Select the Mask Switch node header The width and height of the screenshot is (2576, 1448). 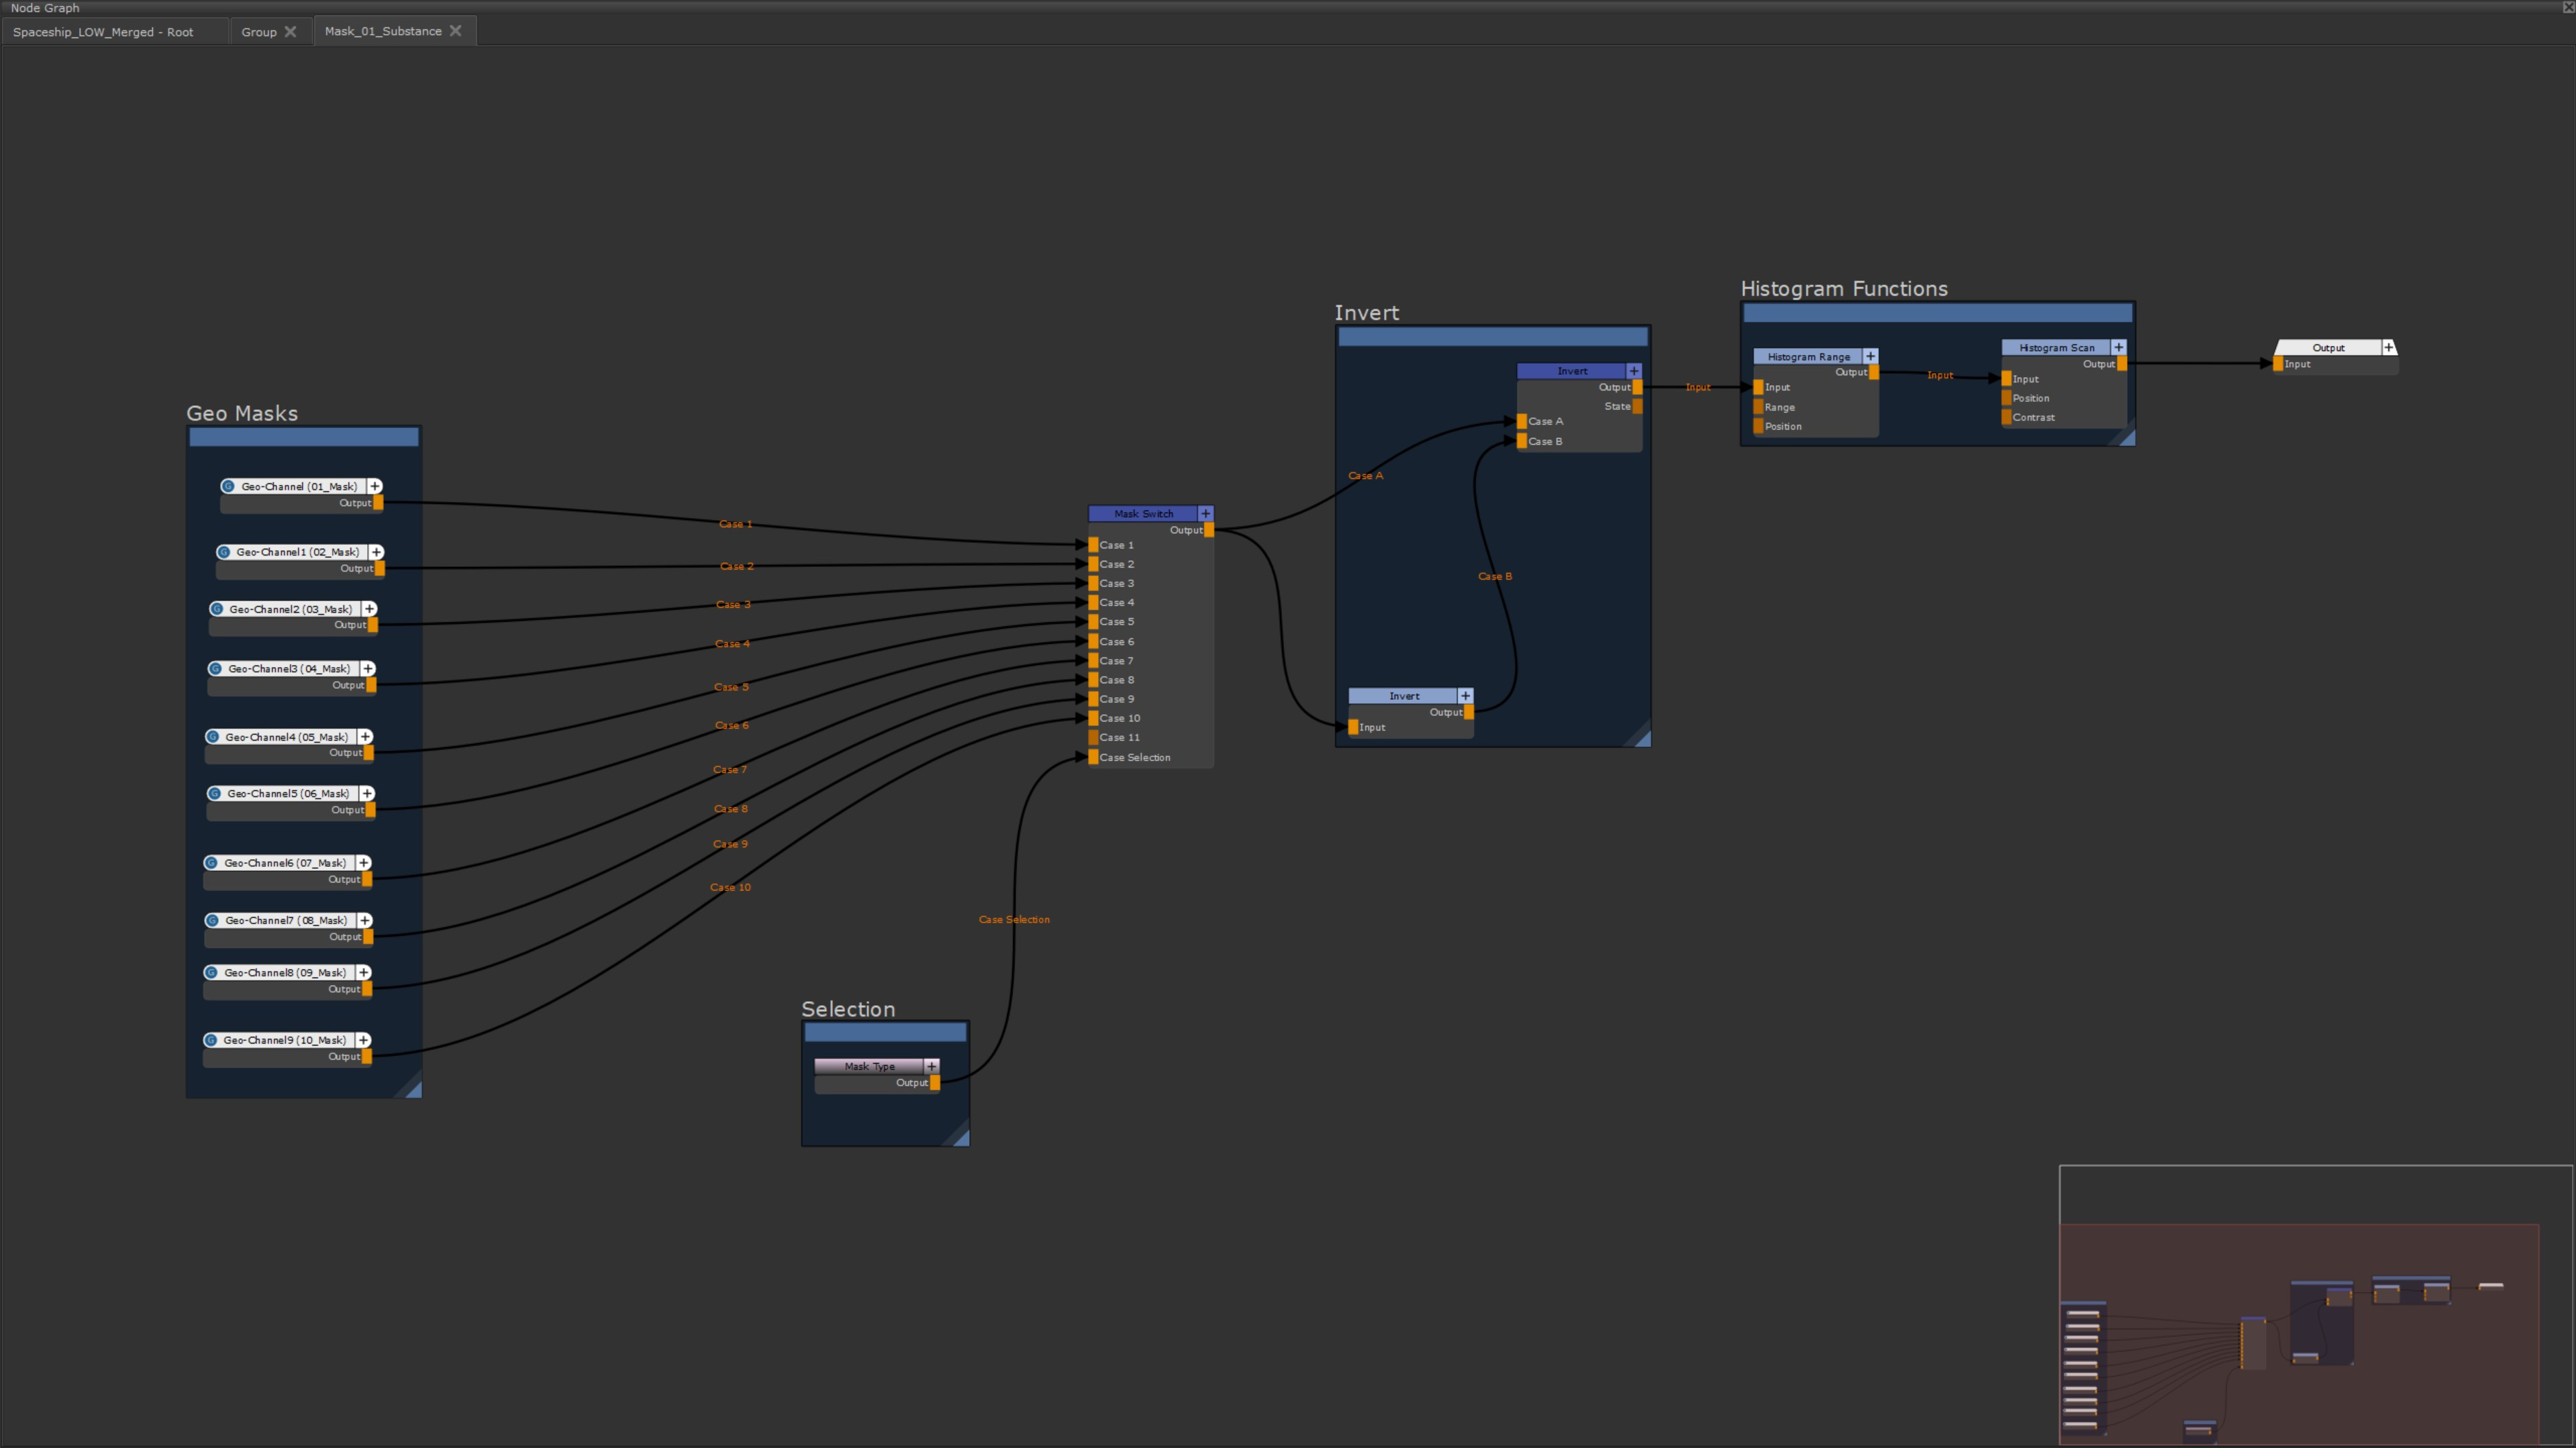pyautogui.click(x=1144, y=513)
